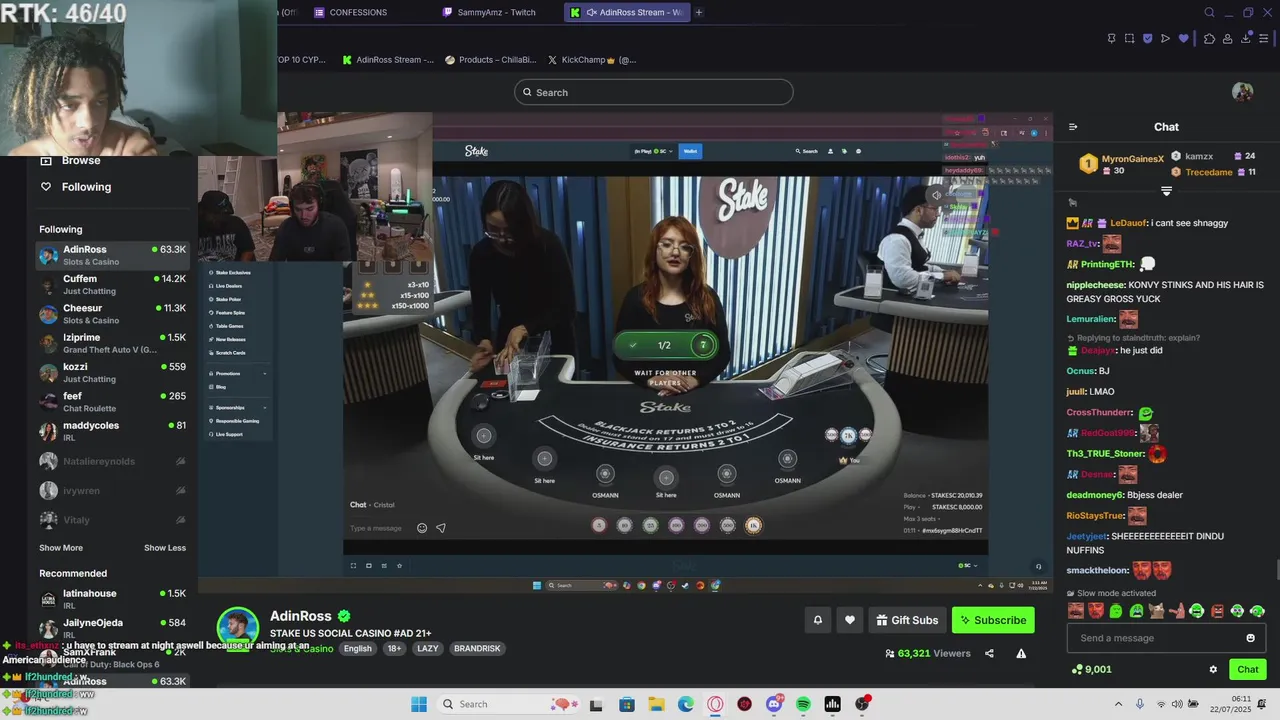Screen dimensions: 1280x720
Task: Open browser easy setup menu icon
Action: pos(1264,38)
